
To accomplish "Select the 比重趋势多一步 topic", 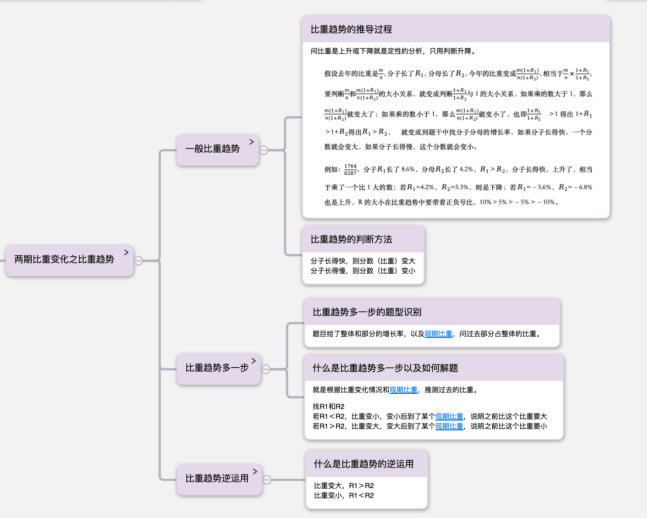I will coord(212,368).
